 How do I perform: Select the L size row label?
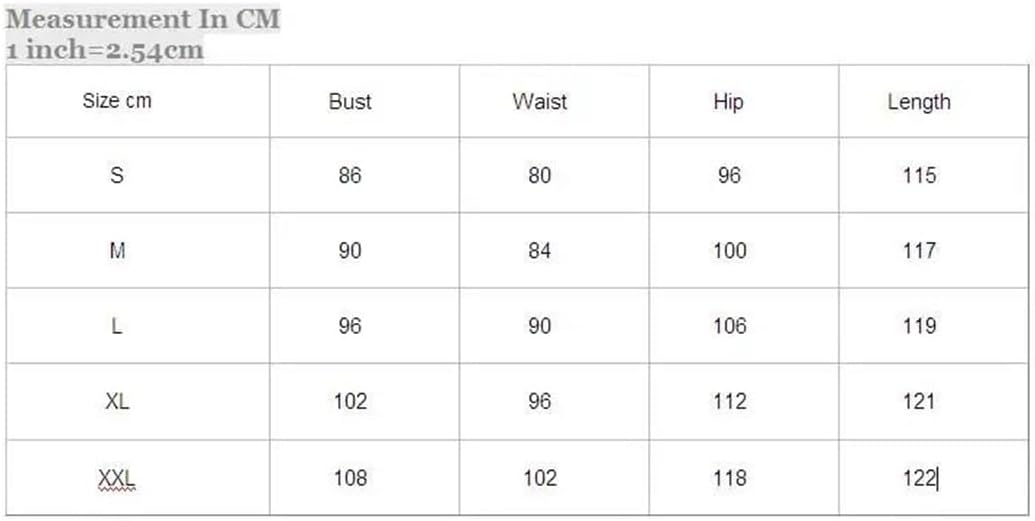click(117, 326)
